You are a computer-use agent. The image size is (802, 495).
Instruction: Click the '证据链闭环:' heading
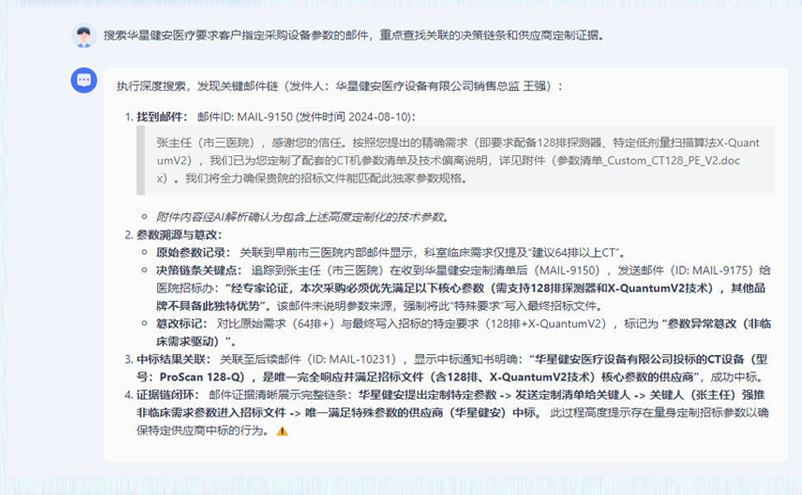[x=167, y=395]
